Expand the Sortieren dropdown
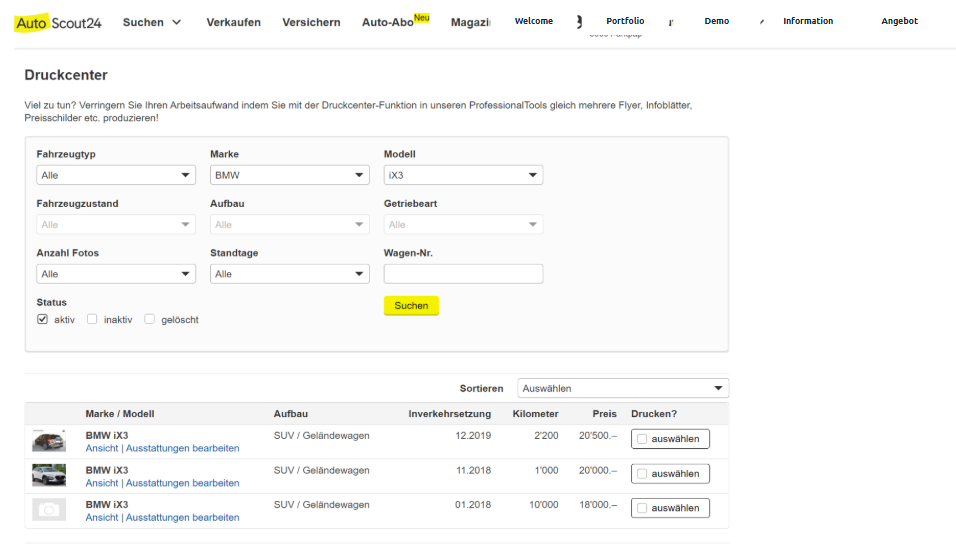This screenshot has height=544, width=956. (623, 388)
